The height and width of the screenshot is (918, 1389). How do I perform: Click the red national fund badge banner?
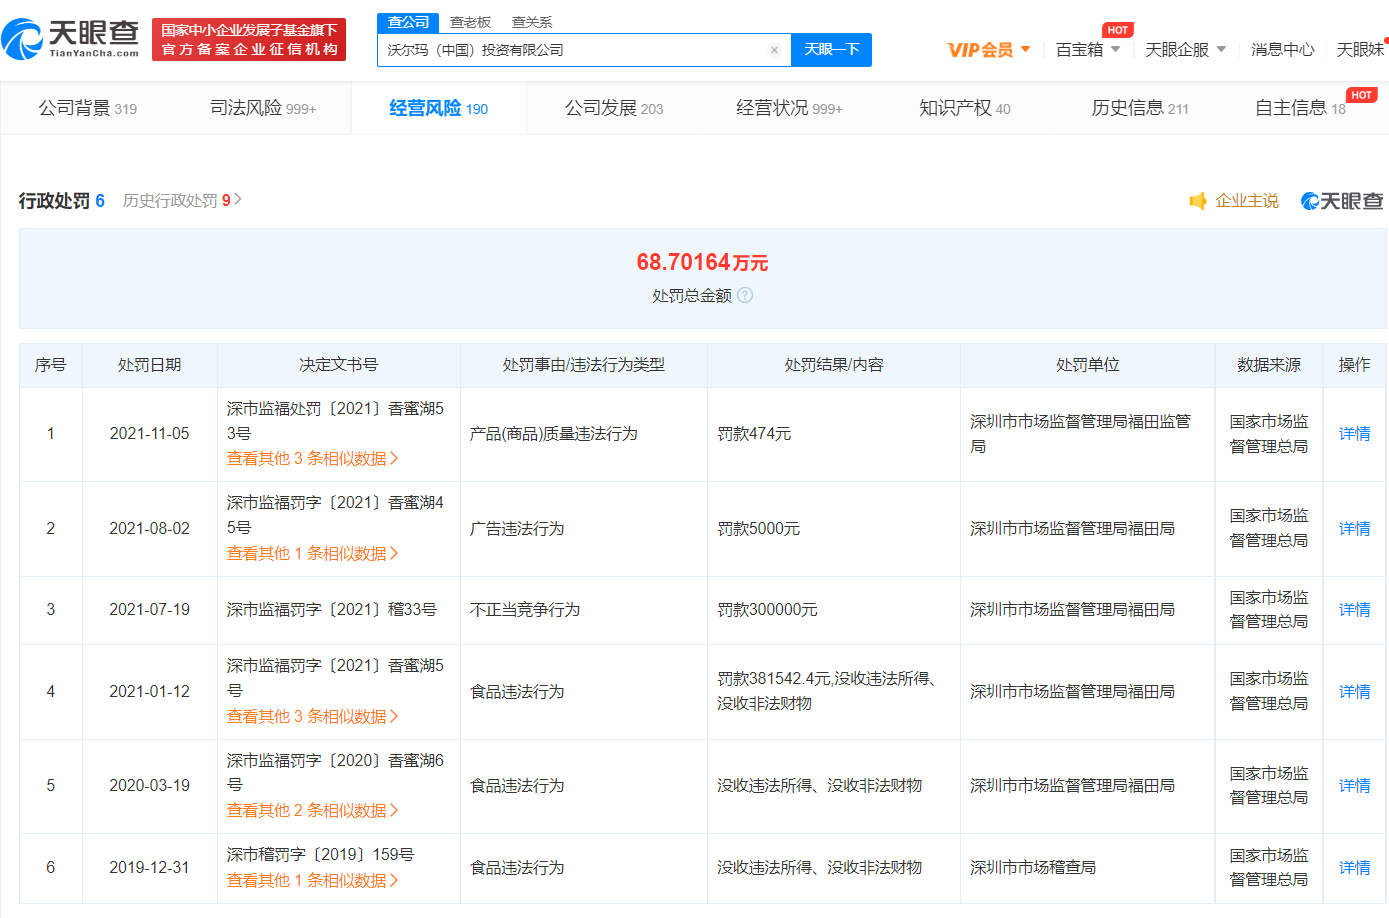249,40
